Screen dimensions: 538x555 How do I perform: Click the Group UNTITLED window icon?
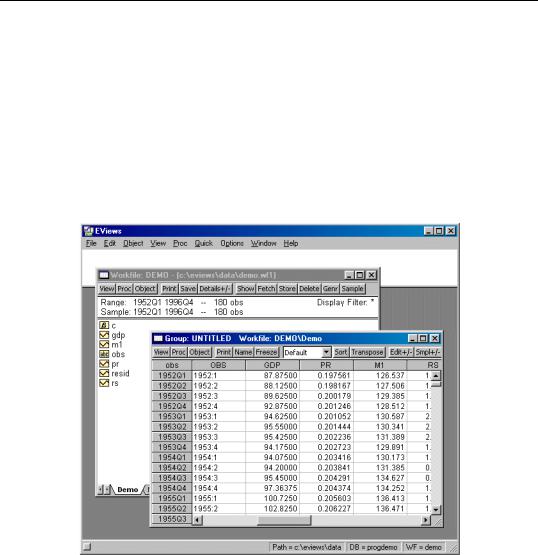point(158,338)
